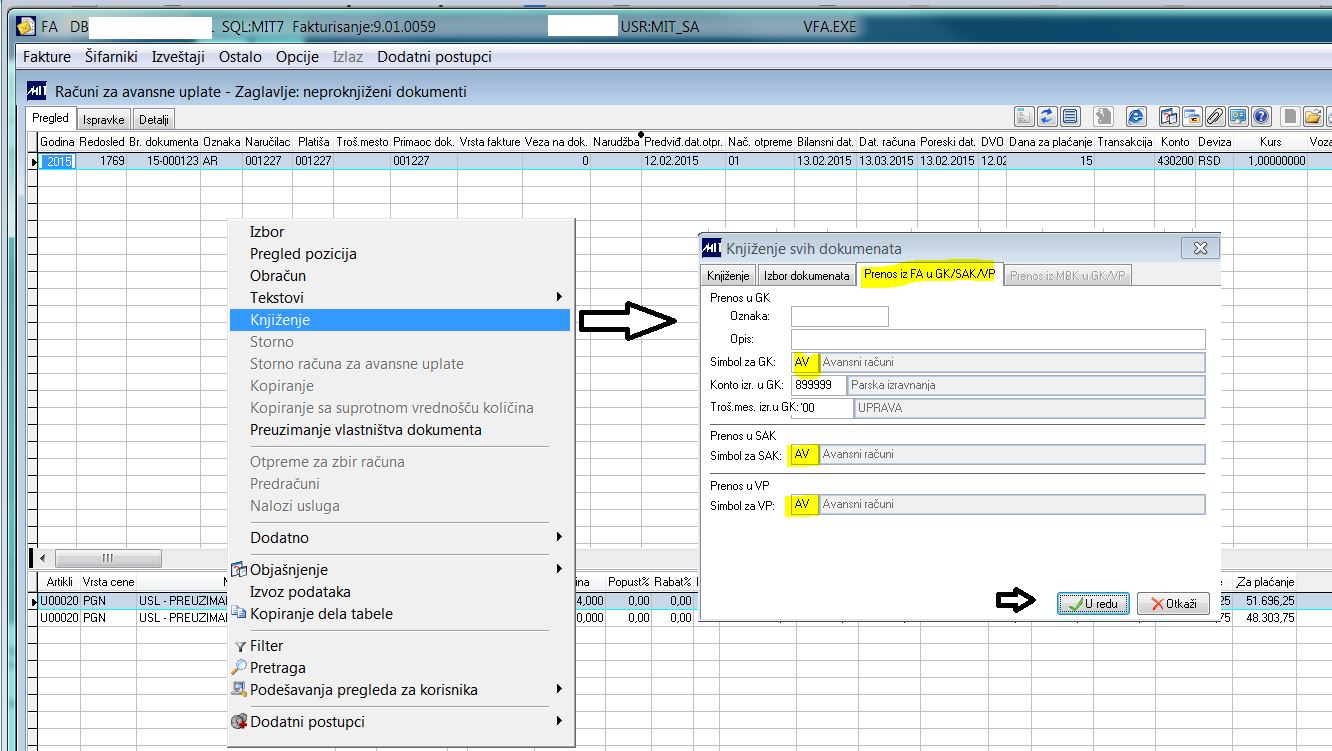Select Knjiženje in the context menu
Viewport: 1332px width, 751px height.
(x=401, y=320)
